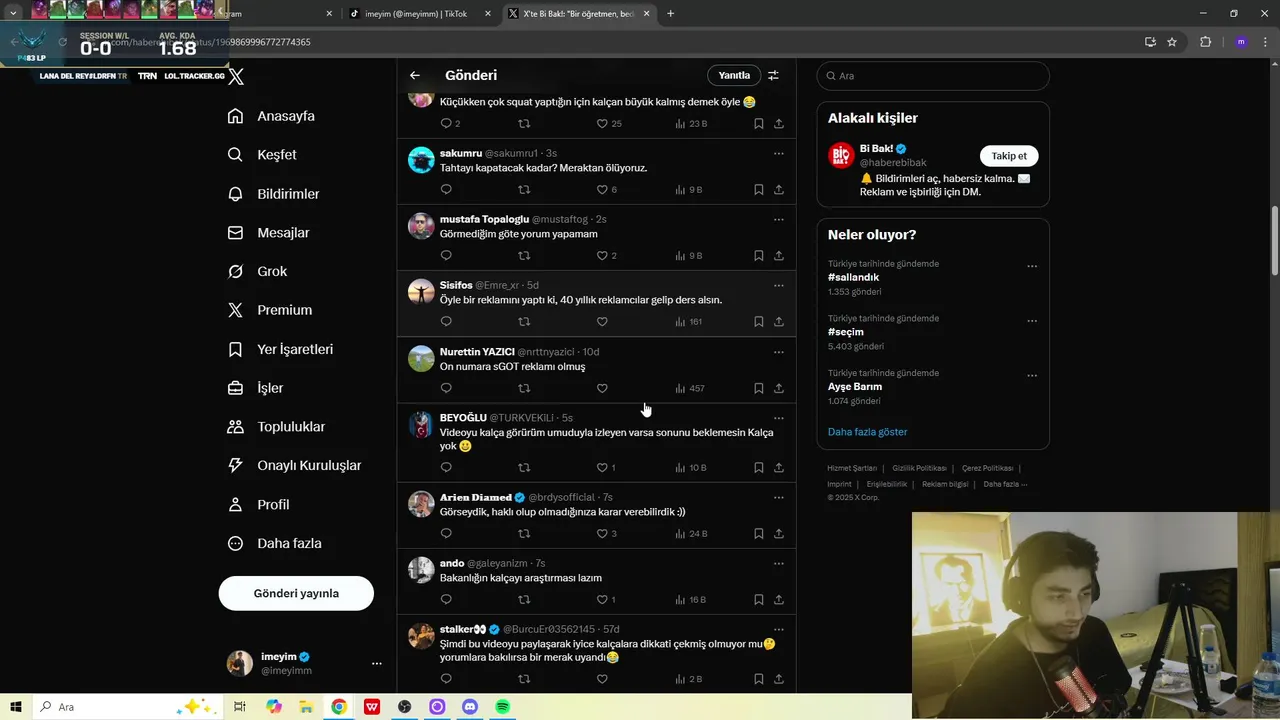Bookmark Sisifos's reply
The image size is (1280, 720).
tap(758, 322)
